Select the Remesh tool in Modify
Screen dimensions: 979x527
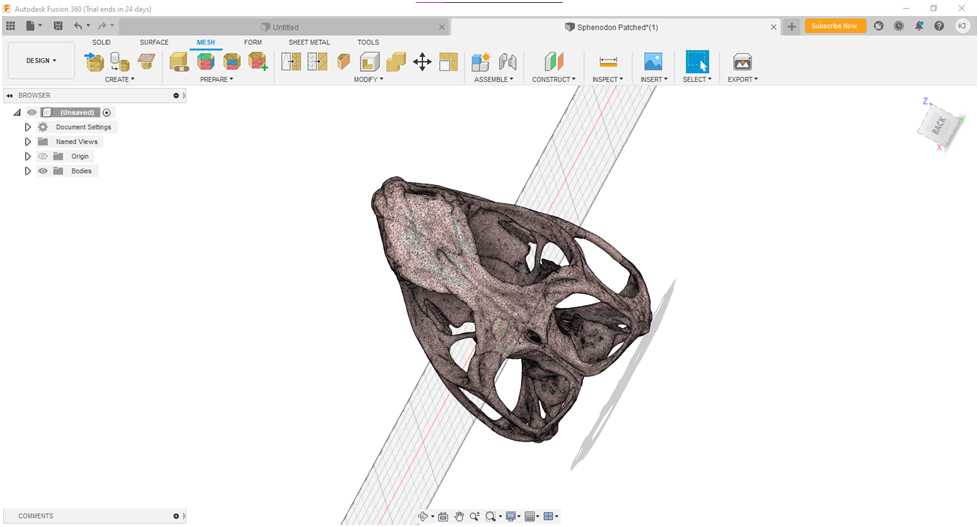coord(292,62)
